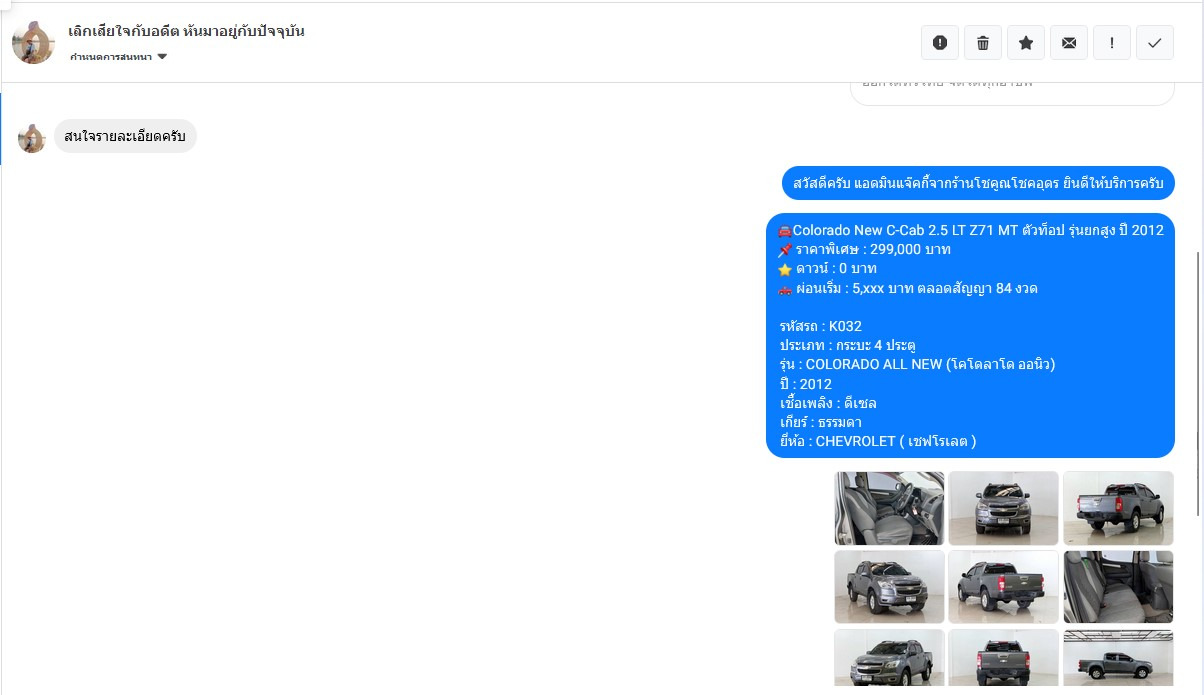Mark conversation as spam with exclamation circle icon

pyautogui.click(x=940, y=43)
